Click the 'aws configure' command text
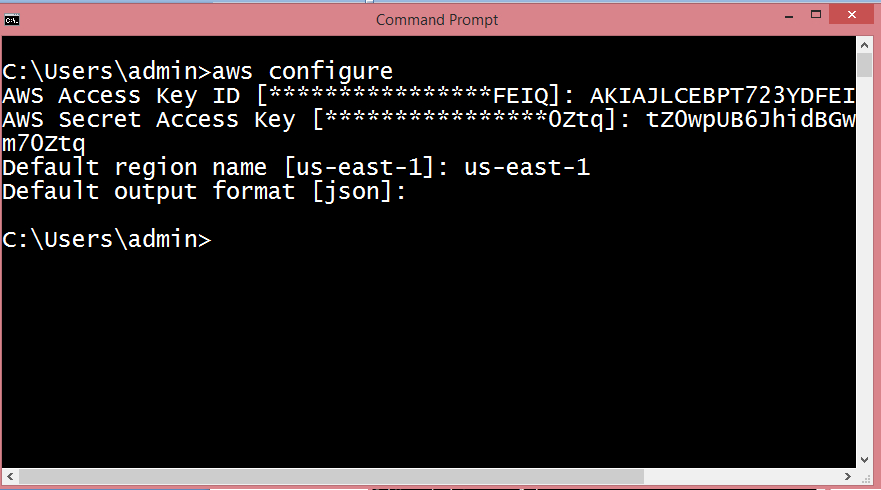 pyautogui.click(x=302, y=72)
